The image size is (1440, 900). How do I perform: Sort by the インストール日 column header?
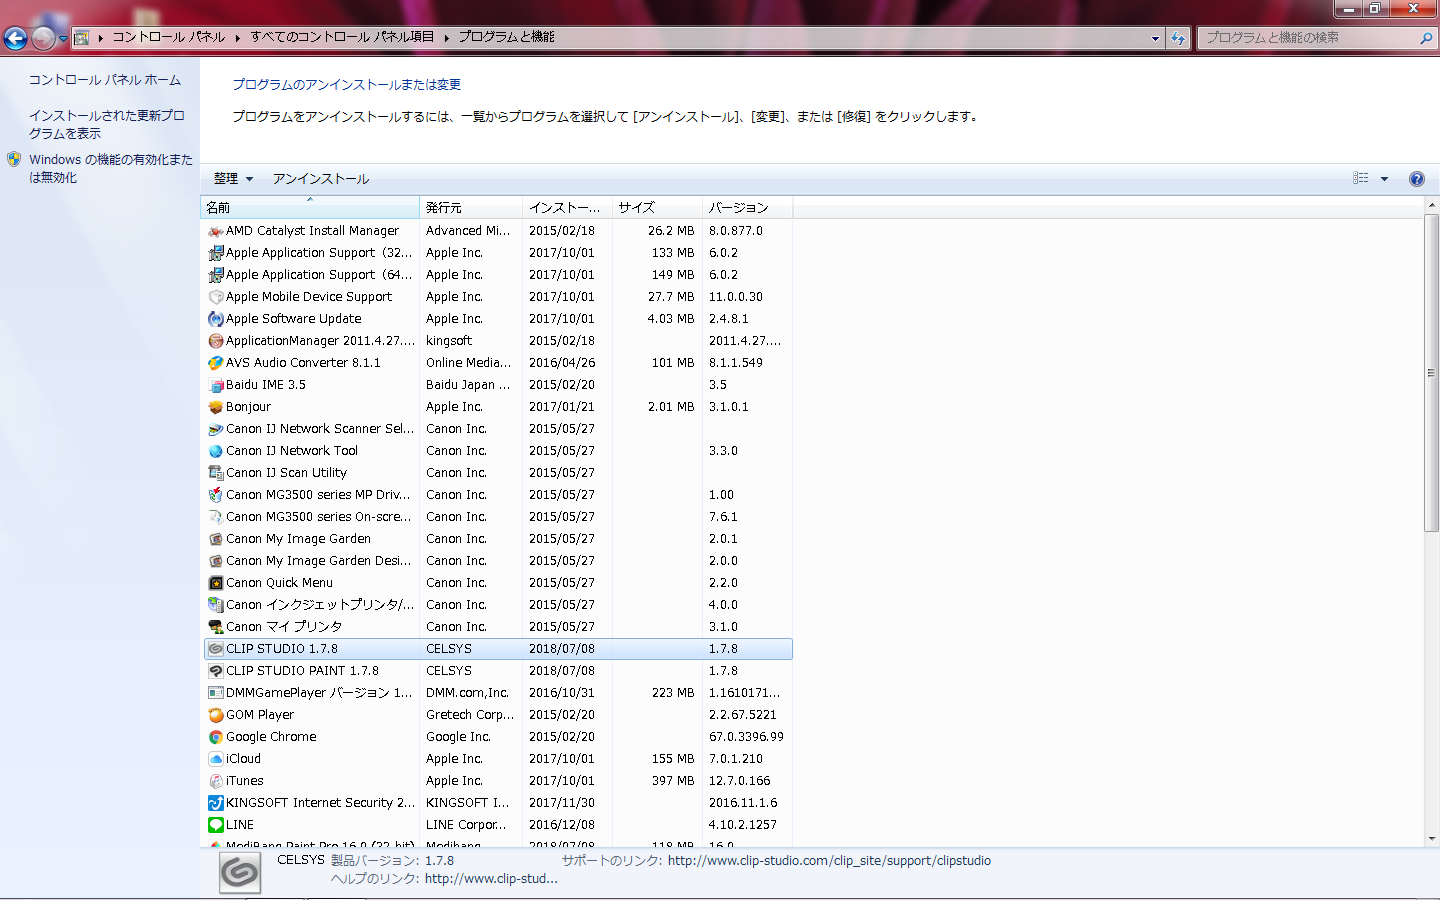point(567,207)
